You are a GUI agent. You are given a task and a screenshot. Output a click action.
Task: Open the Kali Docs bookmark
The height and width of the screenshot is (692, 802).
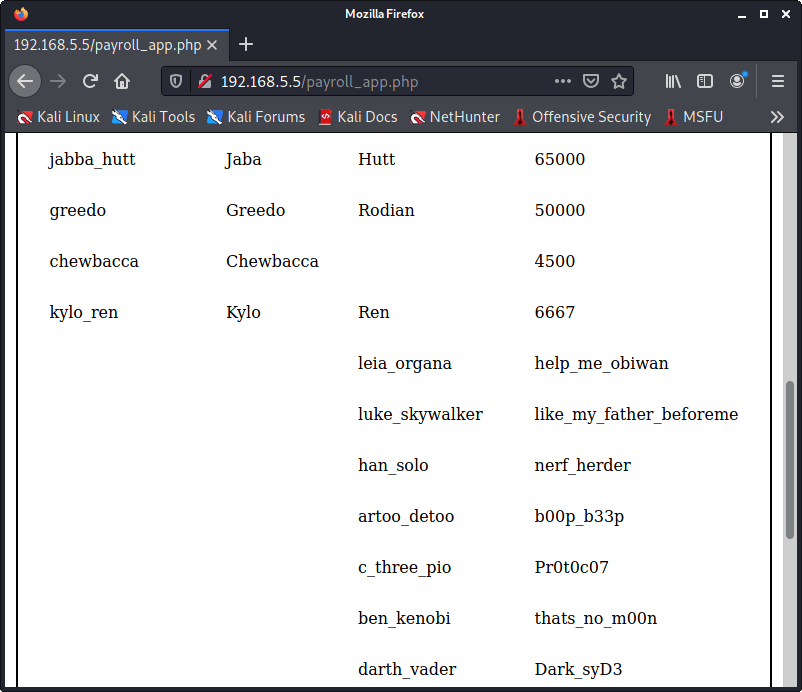tap(358, 117)
